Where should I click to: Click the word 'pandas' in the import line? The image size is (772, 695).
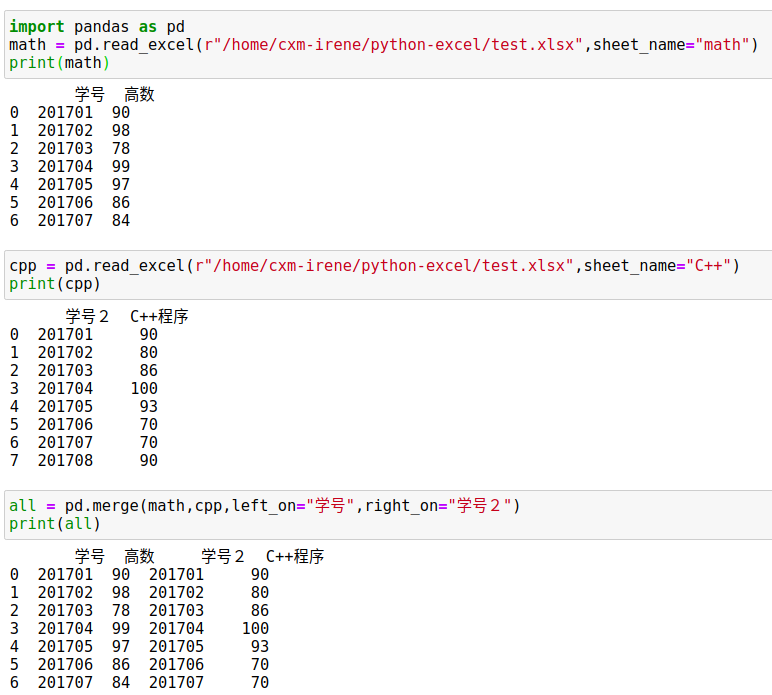click(101, 26)
